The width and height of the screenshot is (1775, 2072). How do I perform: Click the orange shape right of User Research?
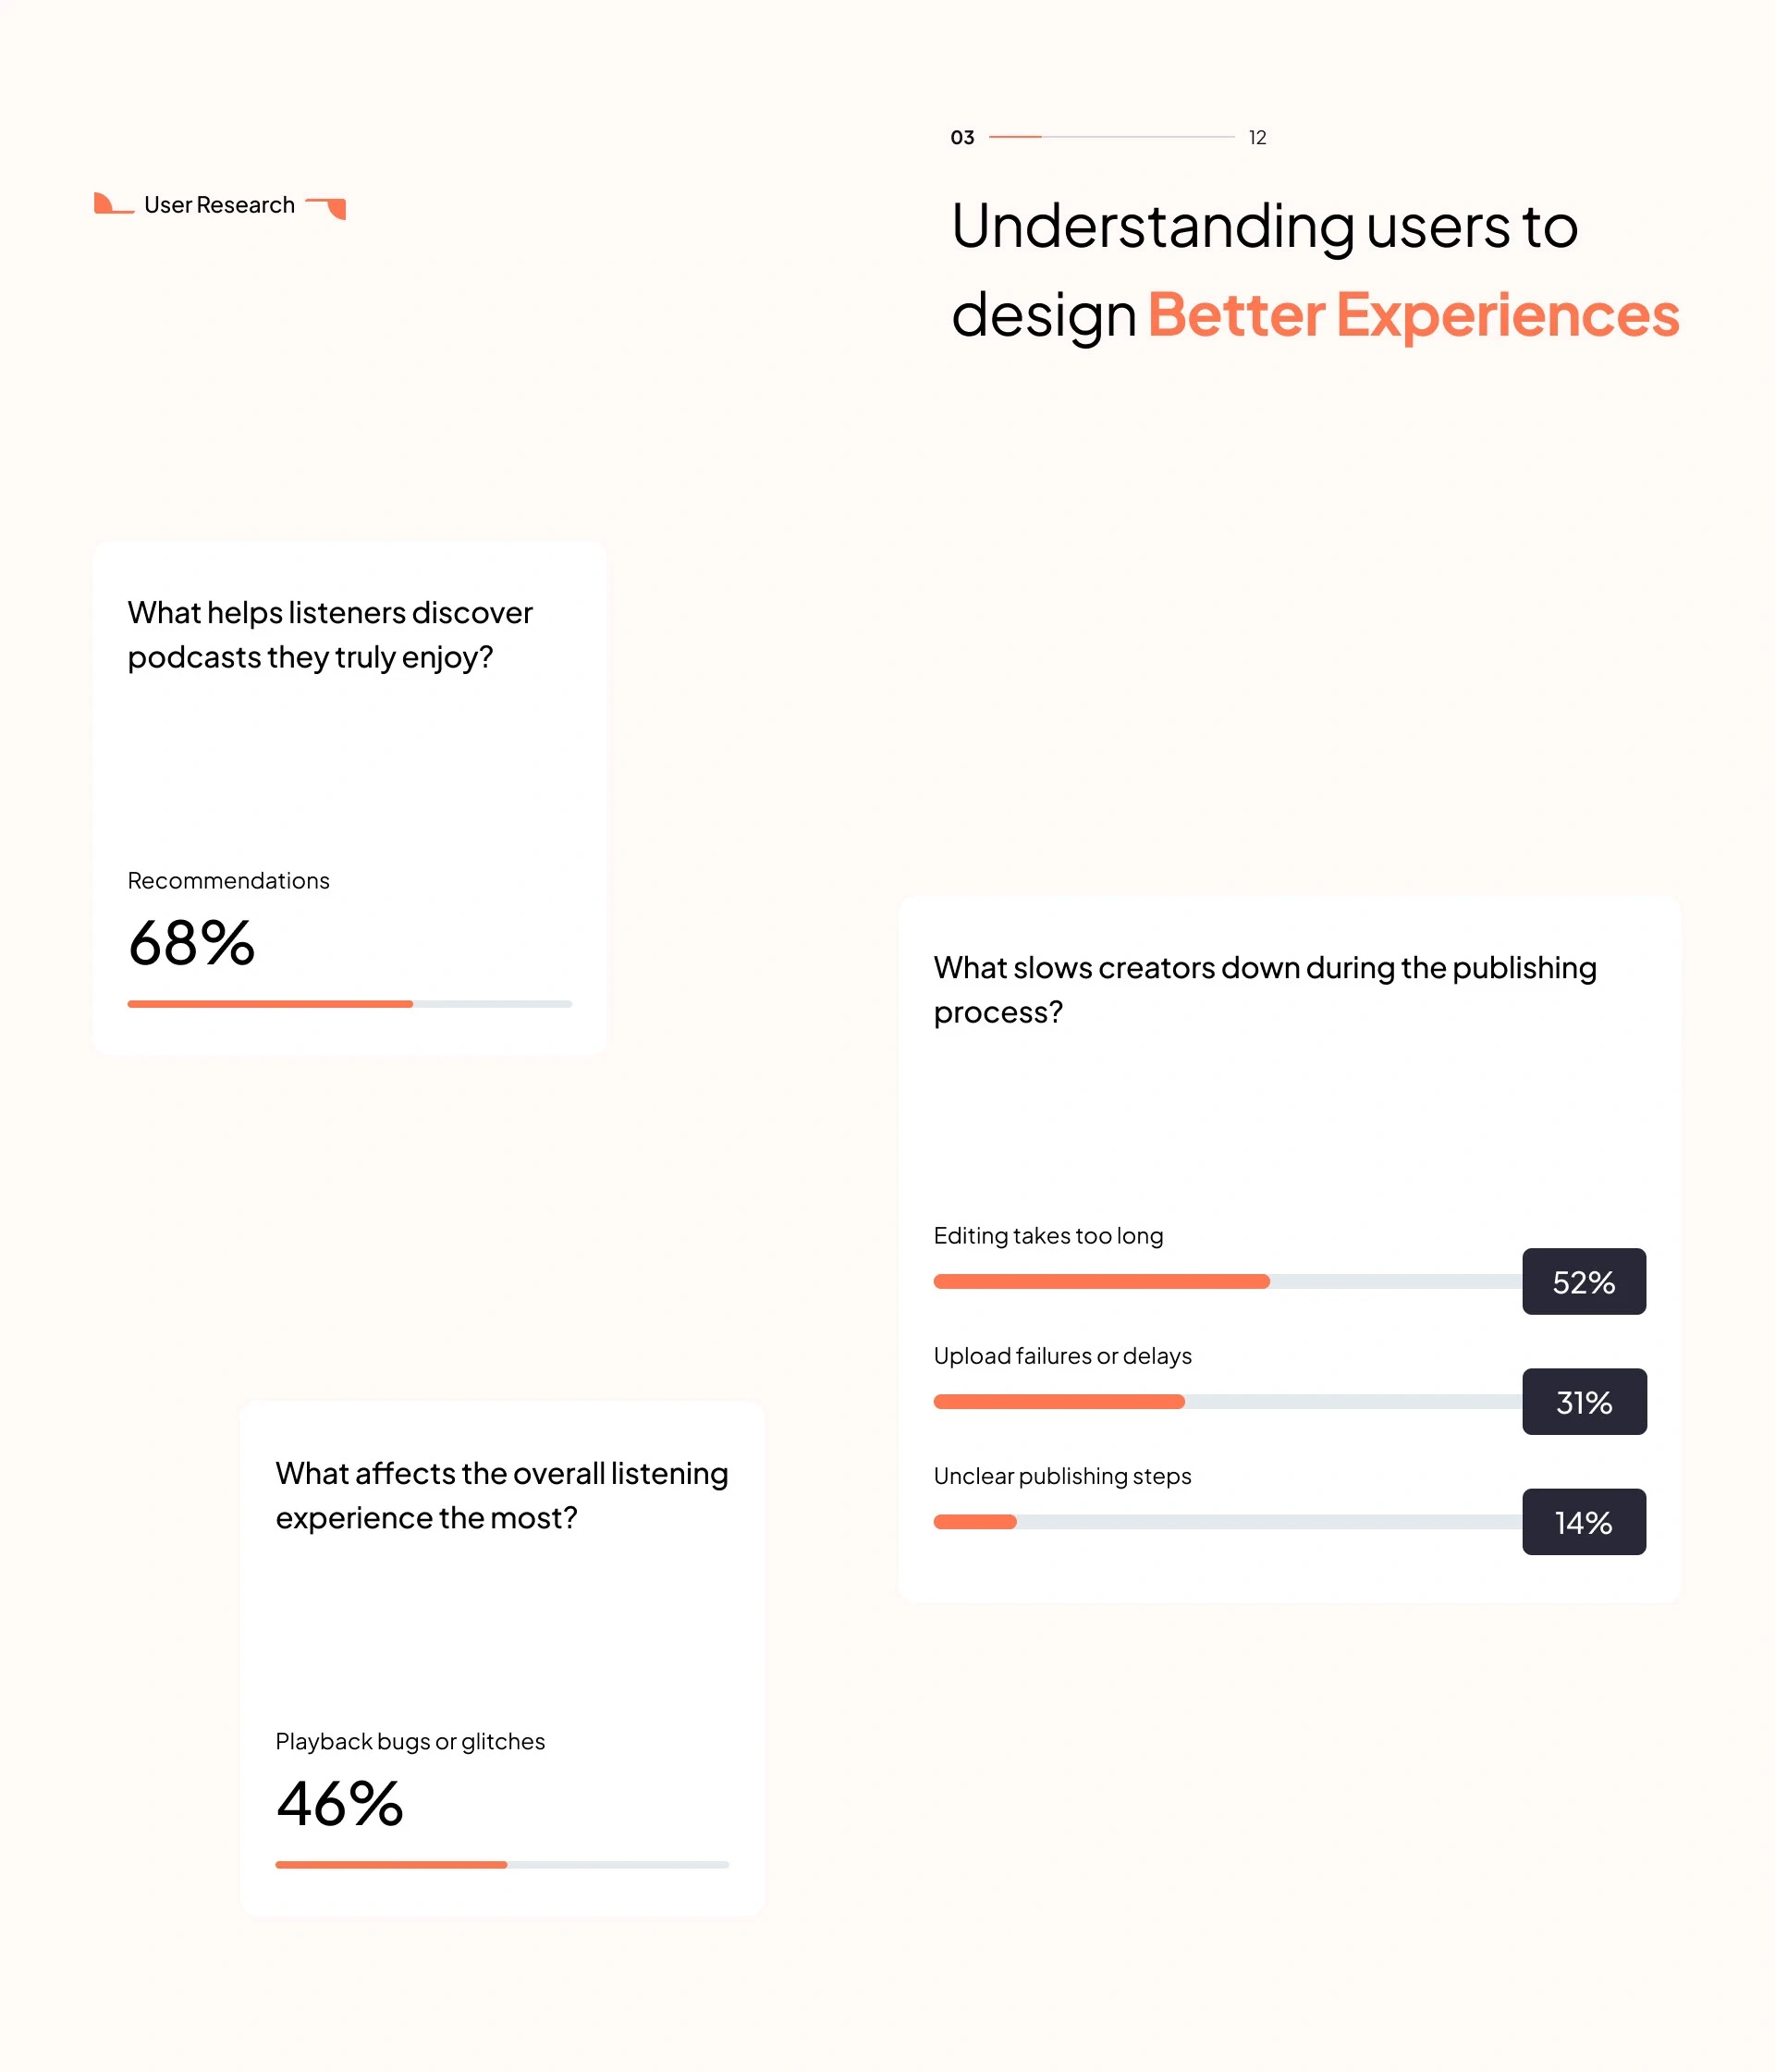pos(328,206)
